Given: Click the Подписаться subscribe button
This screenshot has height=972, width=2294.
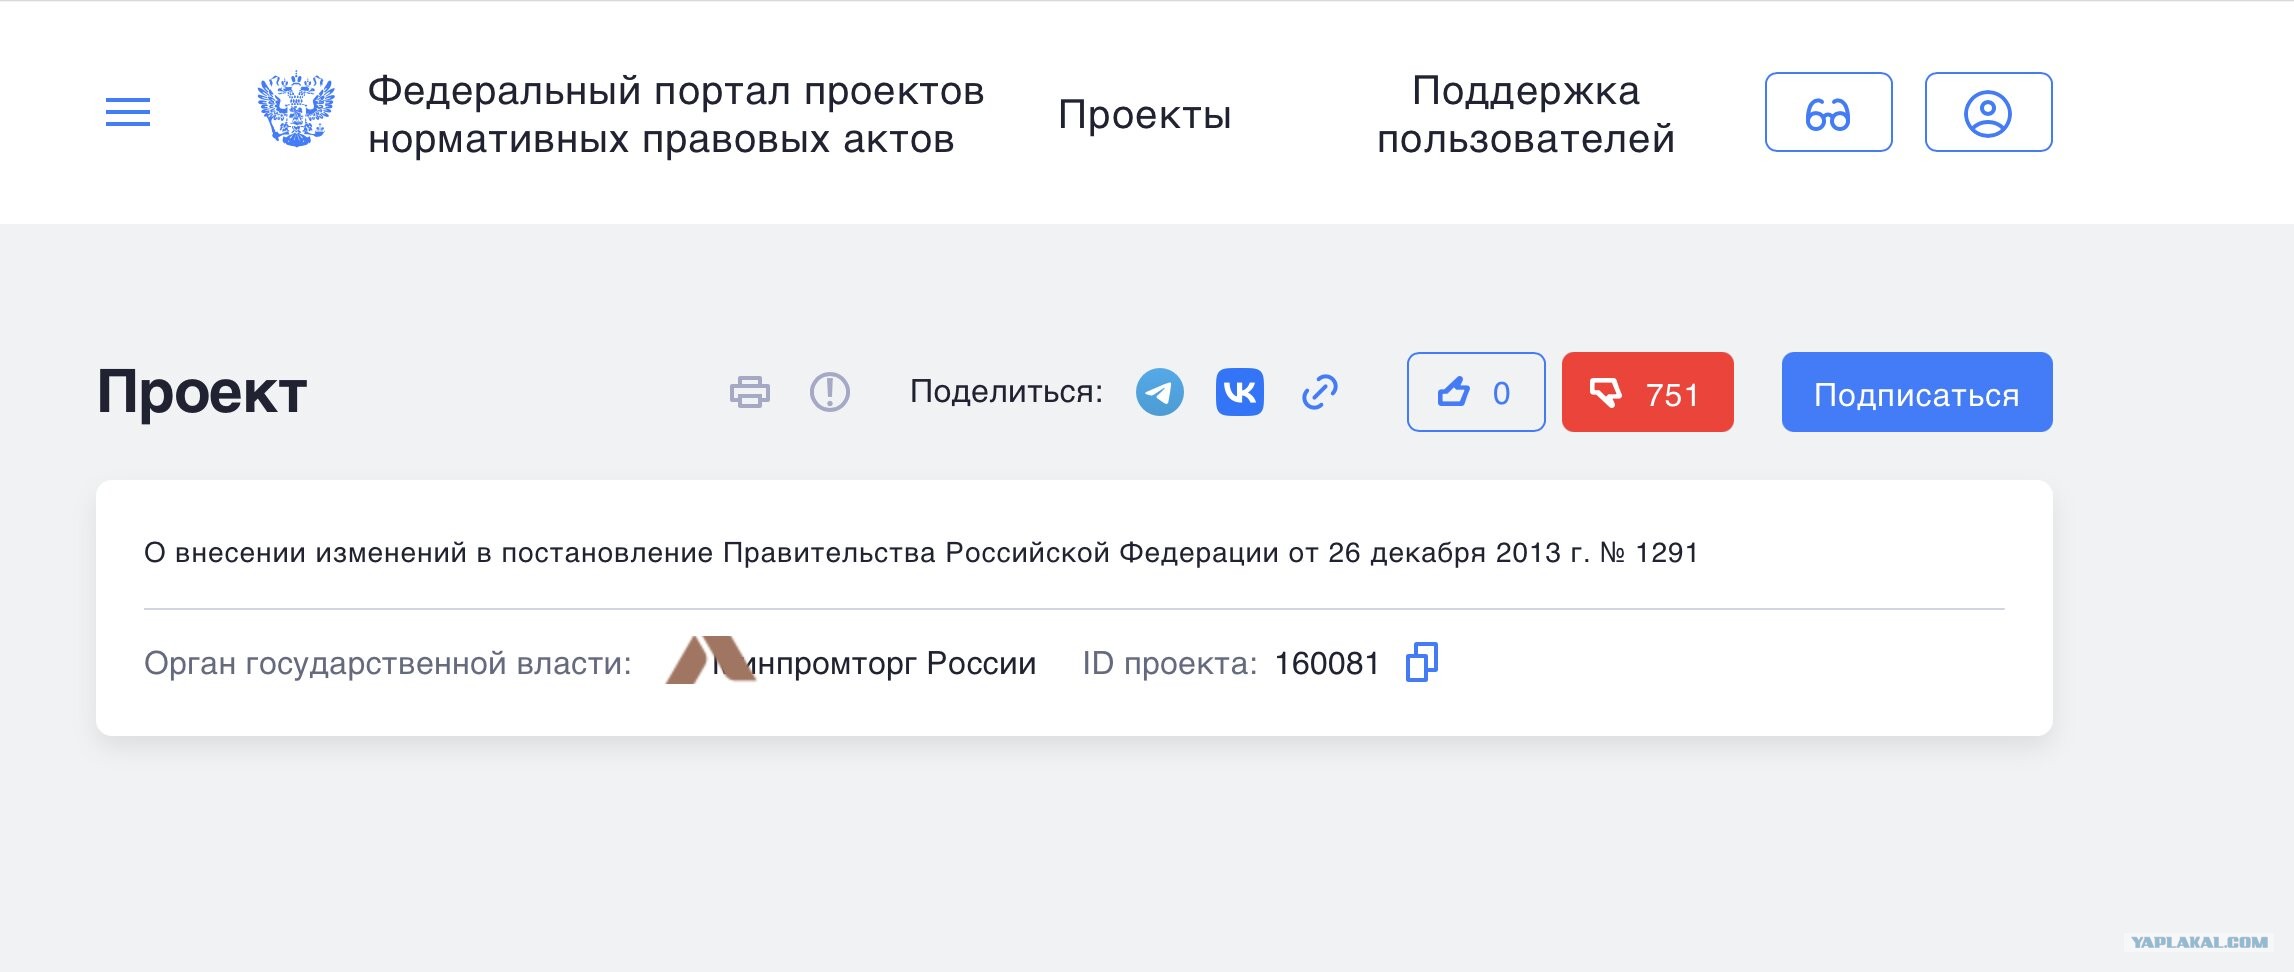Looking at the screenshot, I should pyautogui.click(x=1917, y=392).
